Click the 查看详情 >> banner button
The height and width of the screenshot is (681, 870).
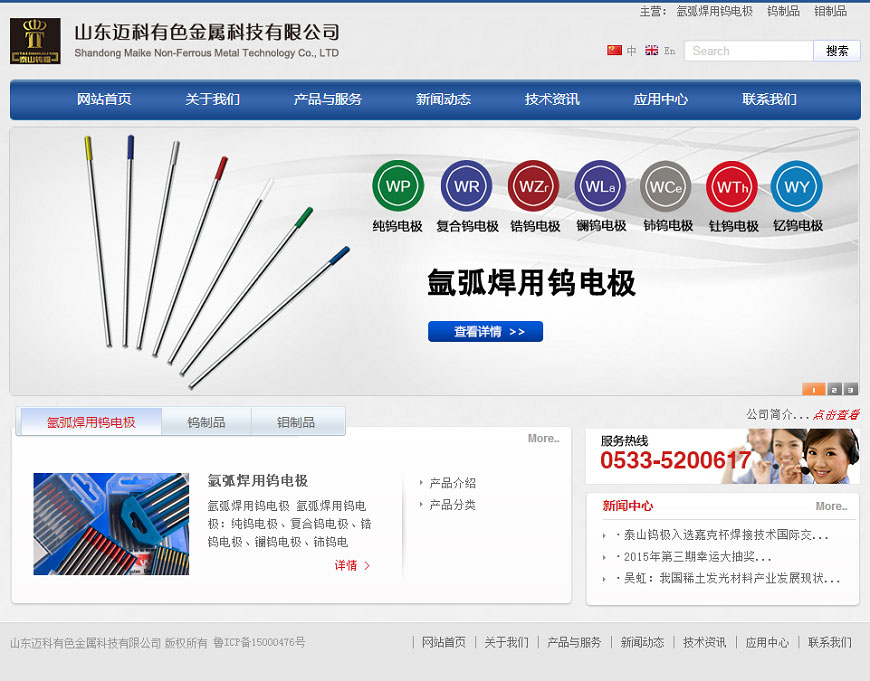point(485,331)
